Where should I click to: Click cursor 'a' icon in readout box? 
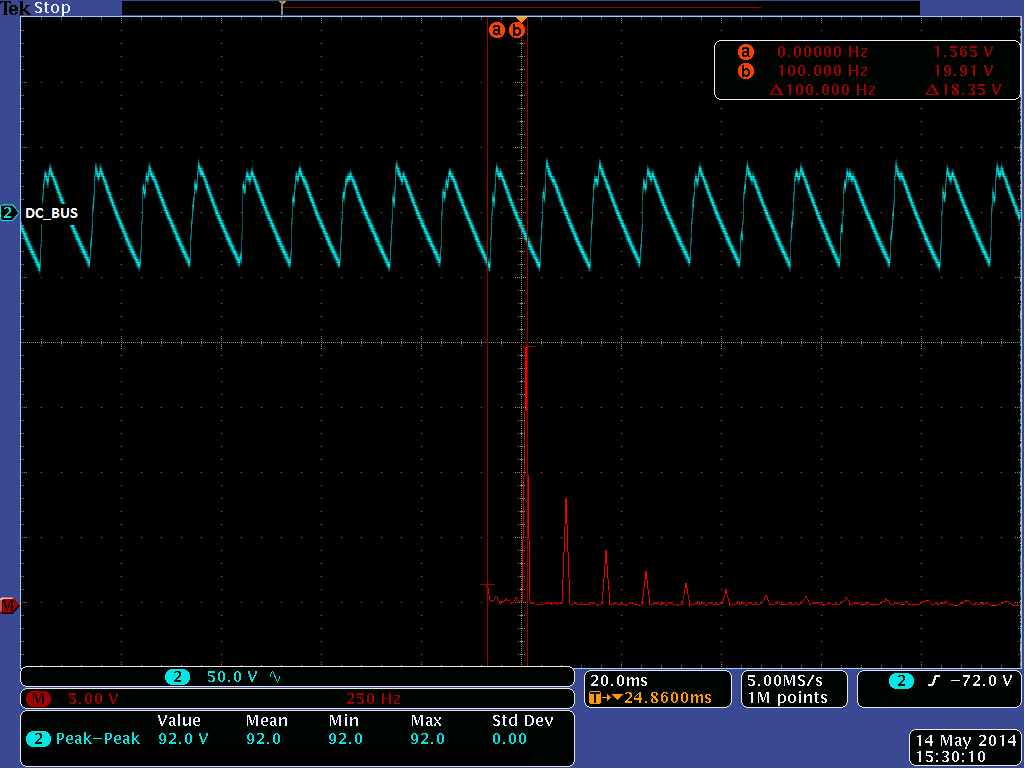click(745, 52)
